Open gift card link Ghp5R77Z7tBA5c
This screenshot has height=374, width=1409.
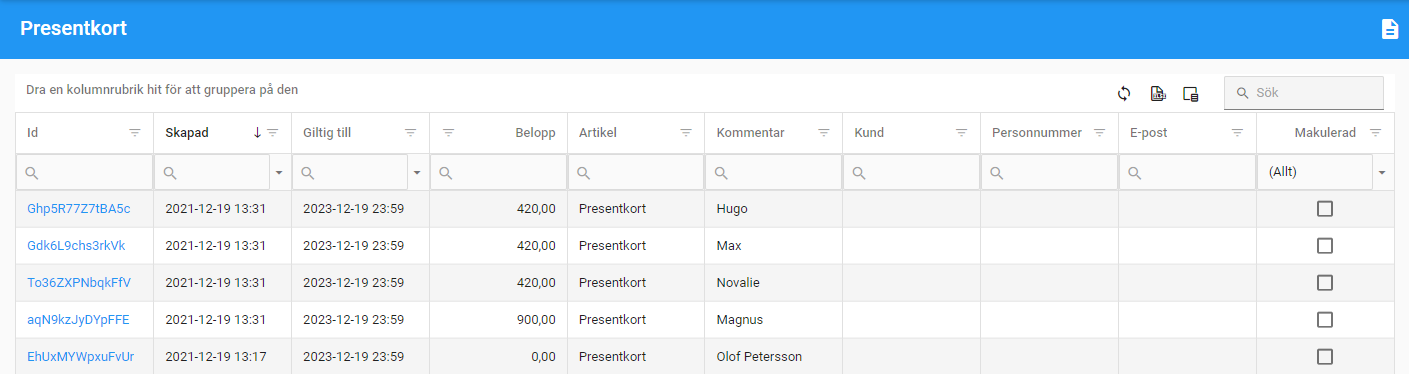coord(78,209)
